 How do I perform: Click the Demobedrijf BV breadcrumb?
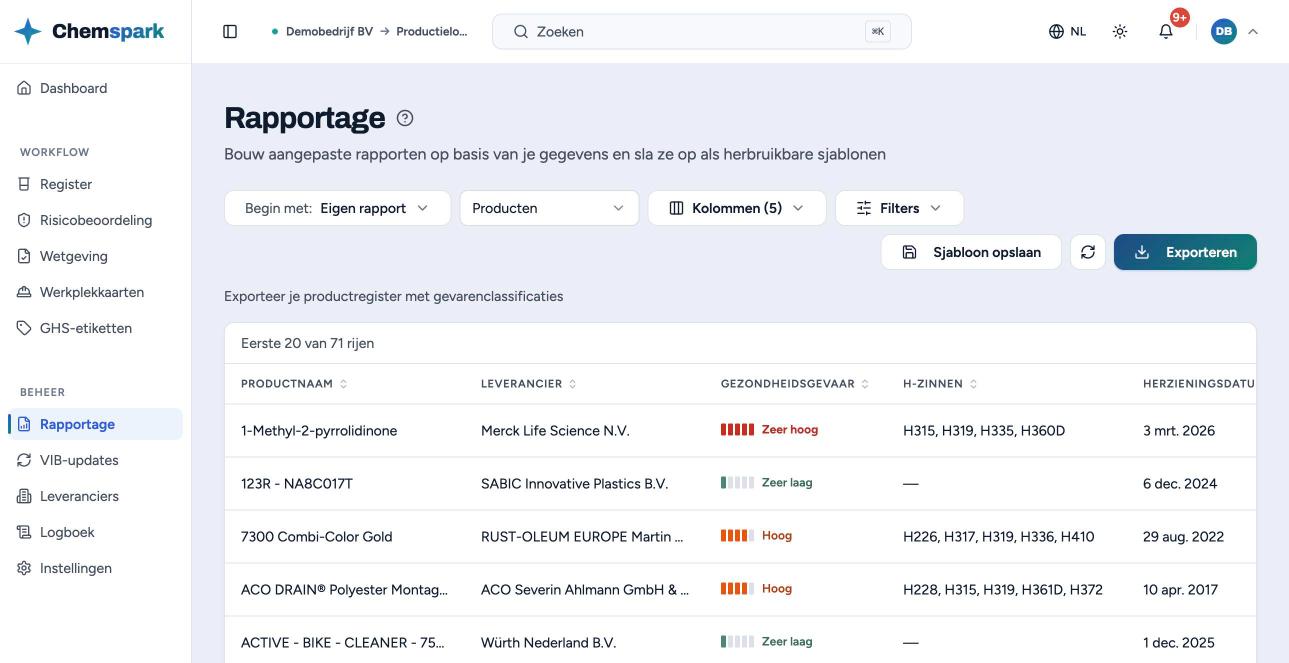pos(329,32)
